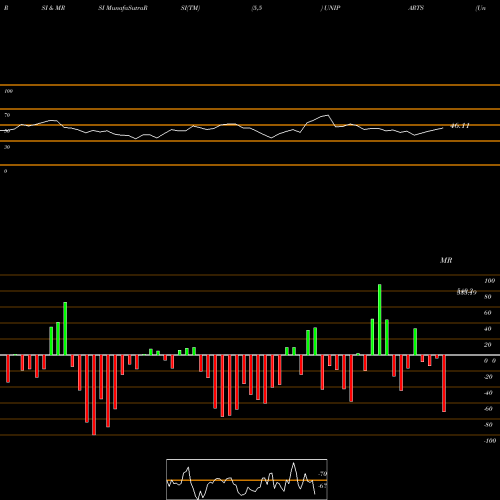Screen dimensions: 500x500
Task: Click the MR axis label 60
Action: [488, 313]
